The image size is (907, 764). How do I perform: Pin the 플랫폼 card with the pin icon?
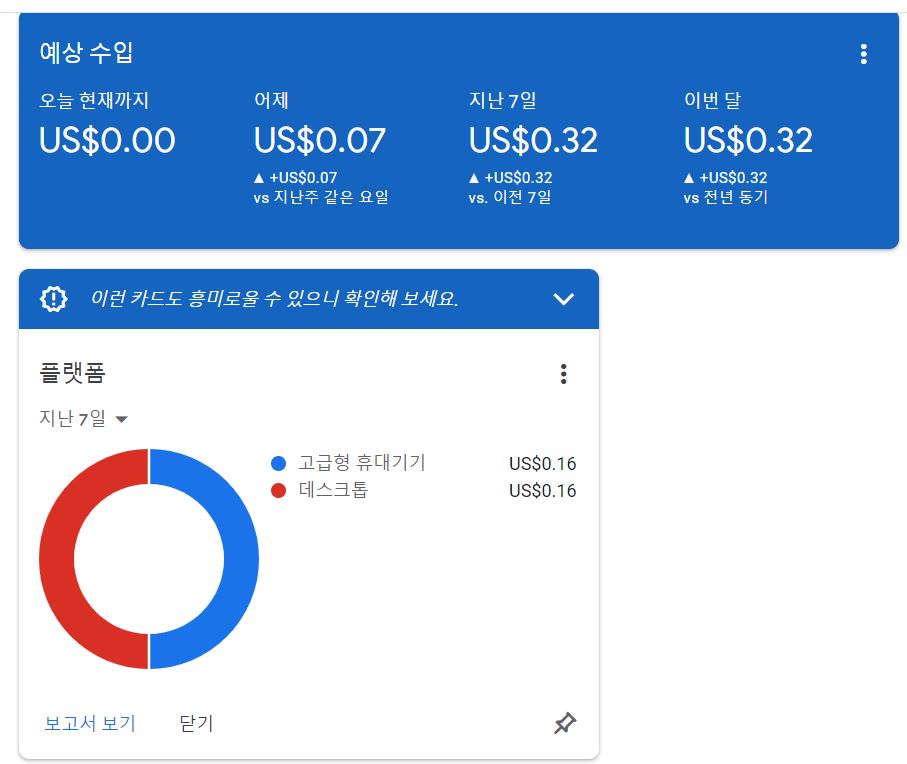pos(565,723)
